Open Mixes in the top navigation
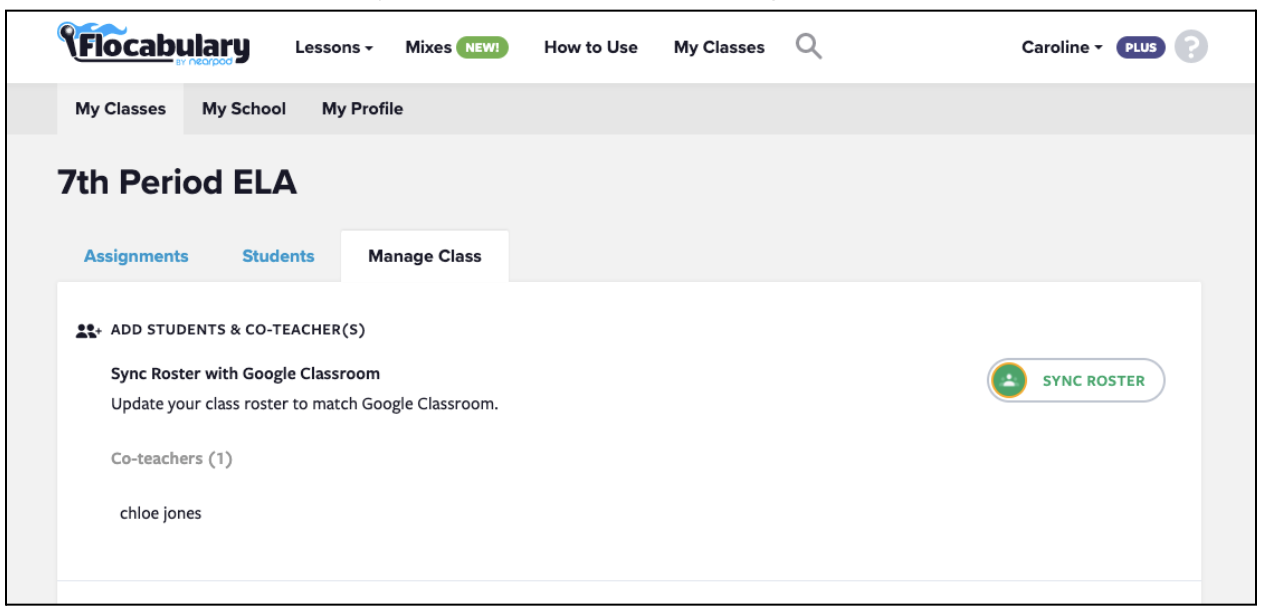Image resolution: width=1262 pixels, height=612 pixels. (x=428, y=47)
